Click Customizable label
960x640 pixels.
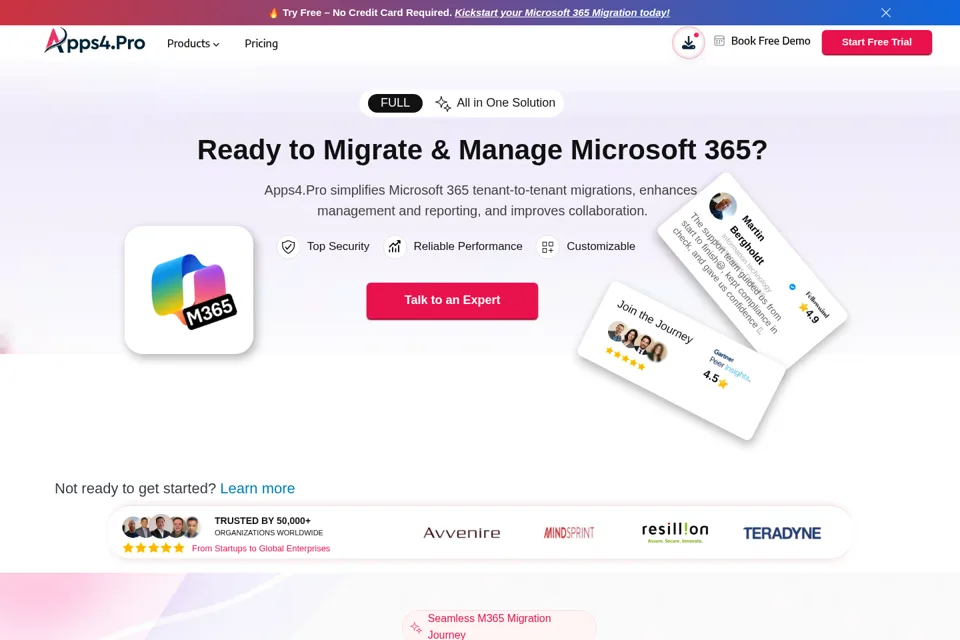pos(601,246)
